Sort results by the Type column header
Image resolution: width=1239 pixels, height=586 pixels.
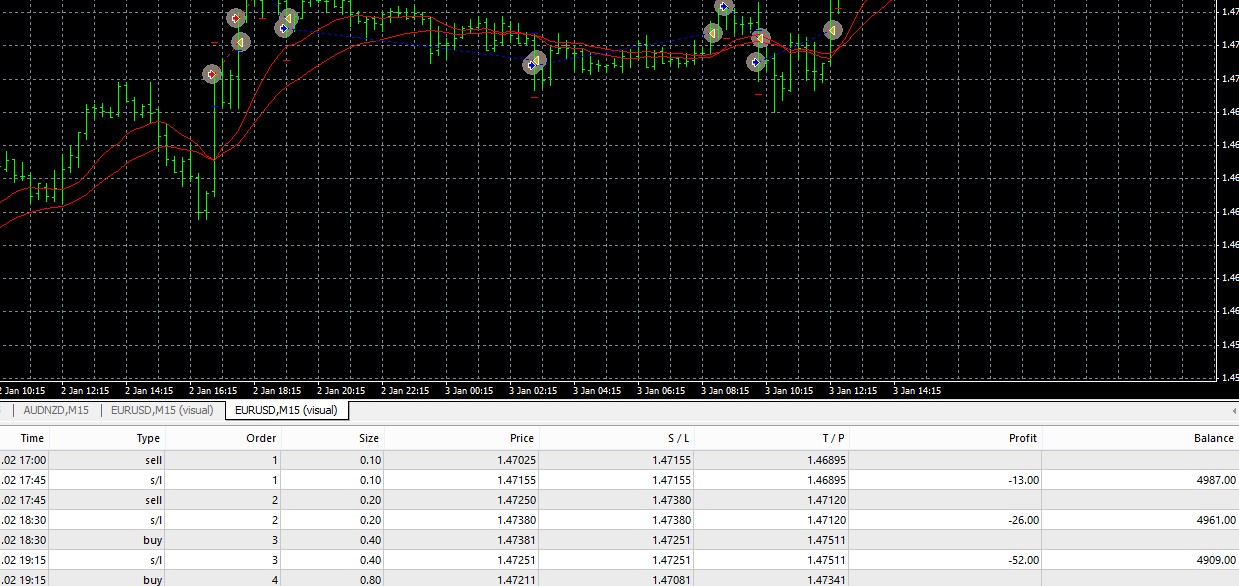148,438
